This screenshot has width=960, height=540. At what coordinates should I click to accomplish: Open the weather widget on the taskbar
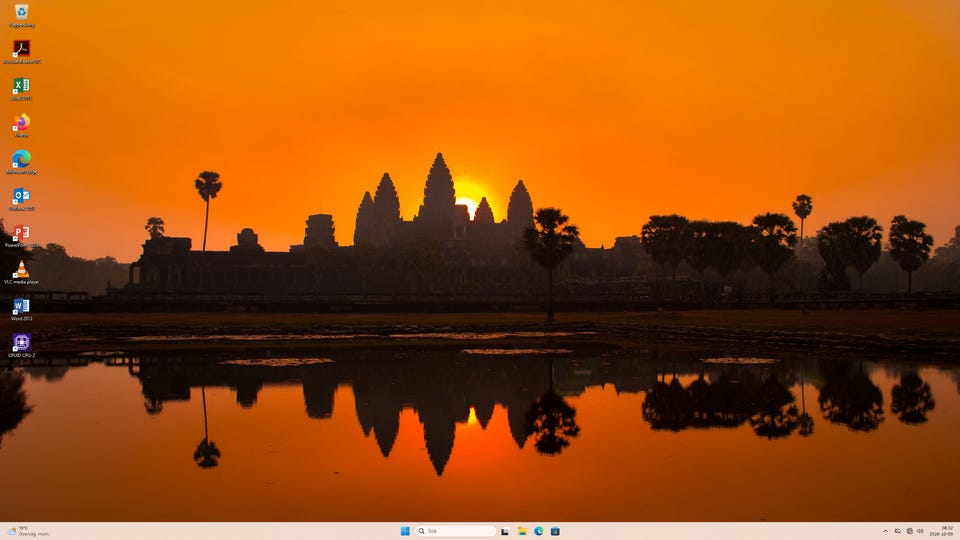(28, 531)
